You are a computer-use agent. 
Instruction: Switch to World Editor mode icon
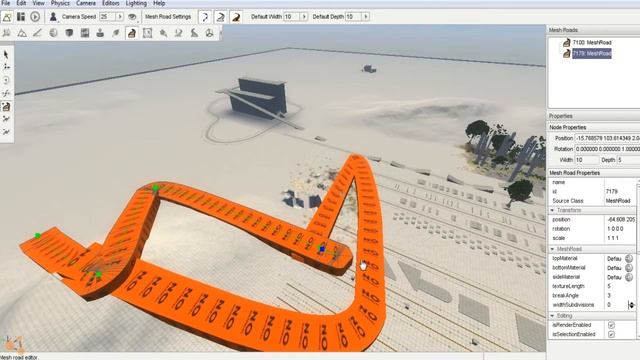[x=7, y=17]
